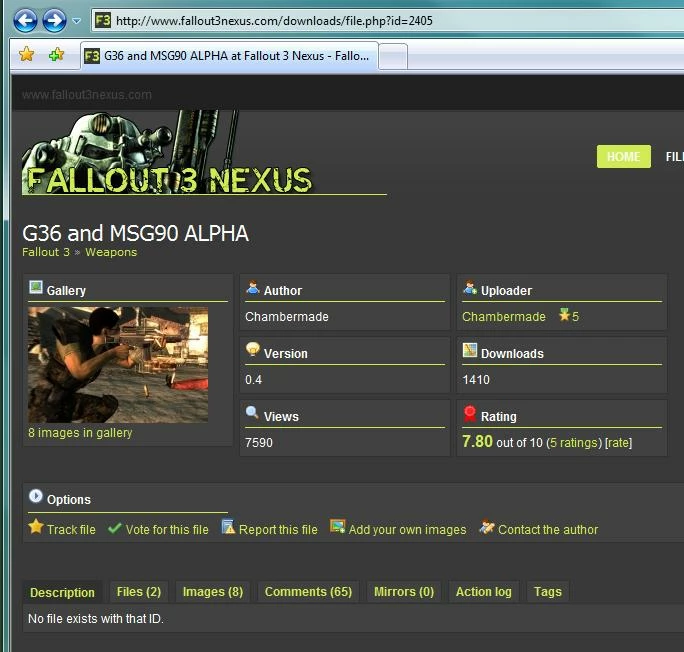Click the Options arrow circle icon
The image size is (684, 652).
(36, 496)
